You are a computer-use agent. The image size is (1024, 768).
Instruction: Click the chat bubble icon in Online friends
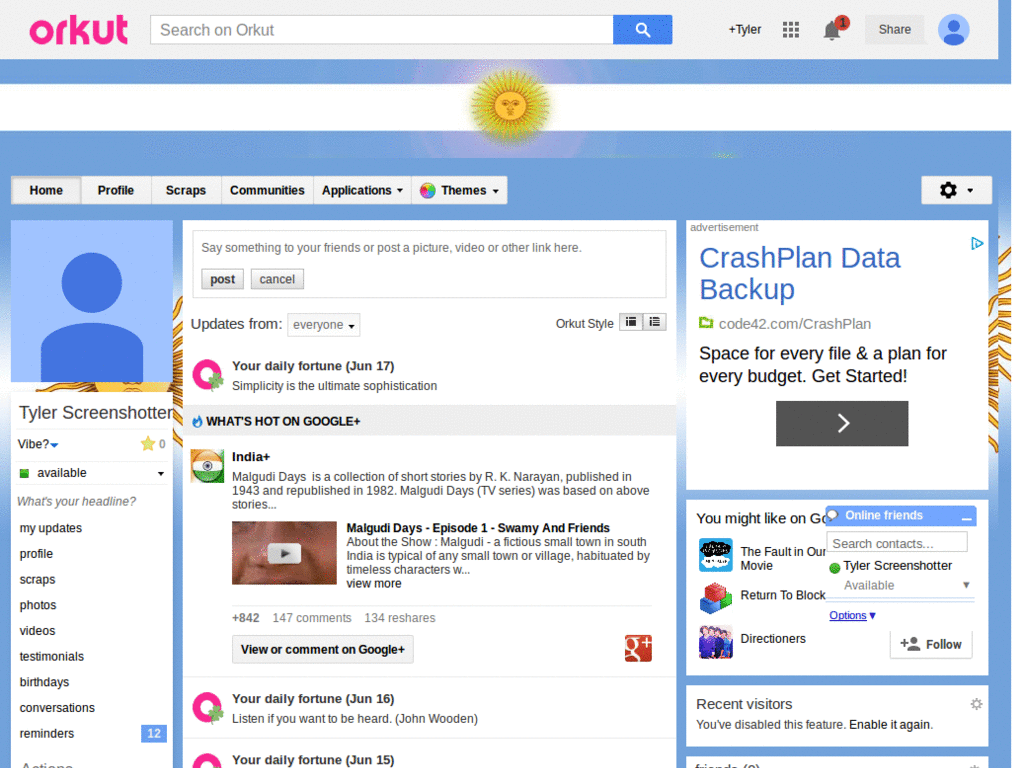click(x=833, y=515)
